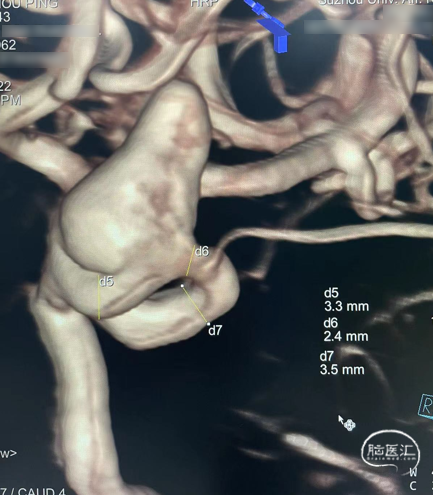Click the PM time stamp text
Viewport: 433px width, 495px height.
11,100
